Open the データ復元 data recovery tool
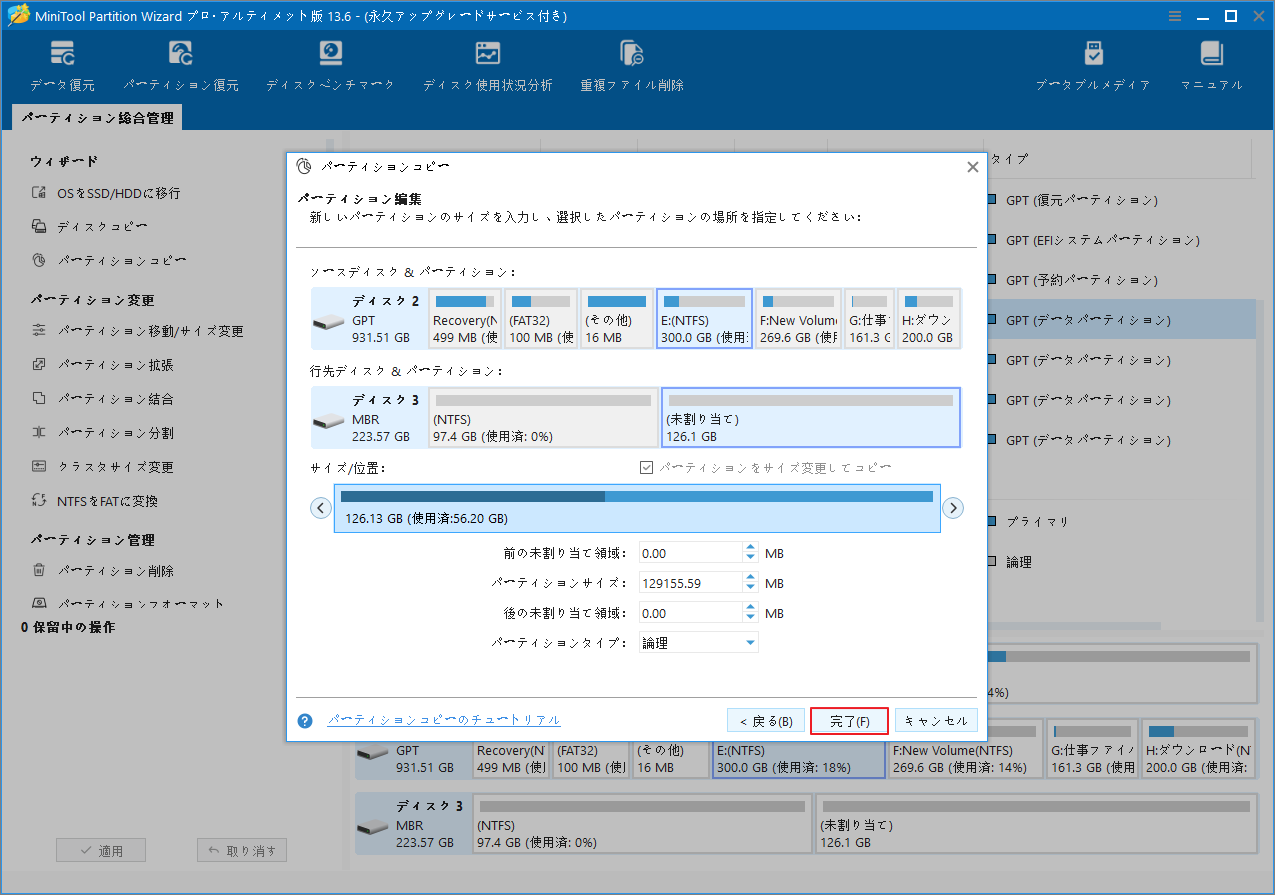1275x895 pixels. [x=63, y=66]
